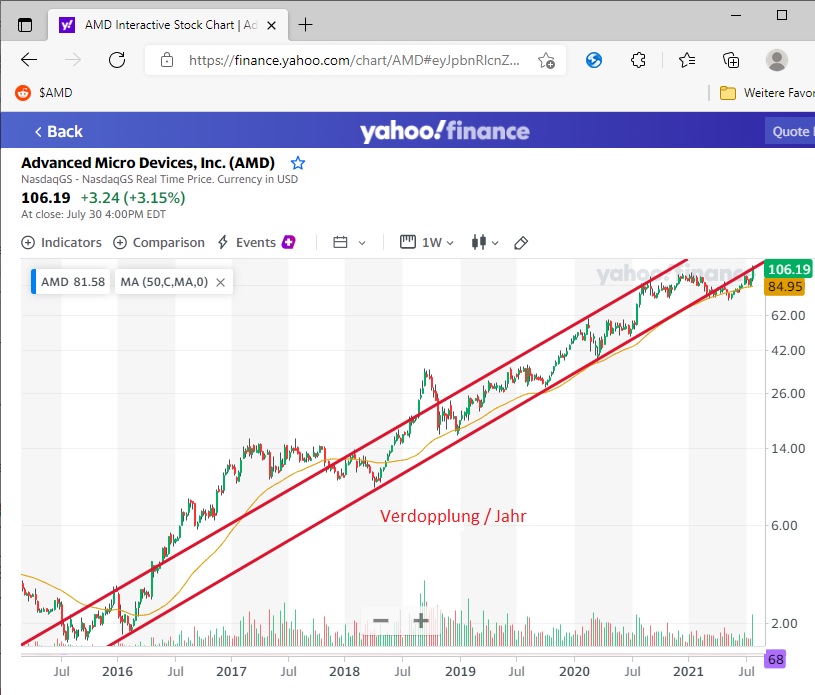This screenshot has width=815, height=695.
Task: Open the Indicators menu
Action: coord(61,243)
